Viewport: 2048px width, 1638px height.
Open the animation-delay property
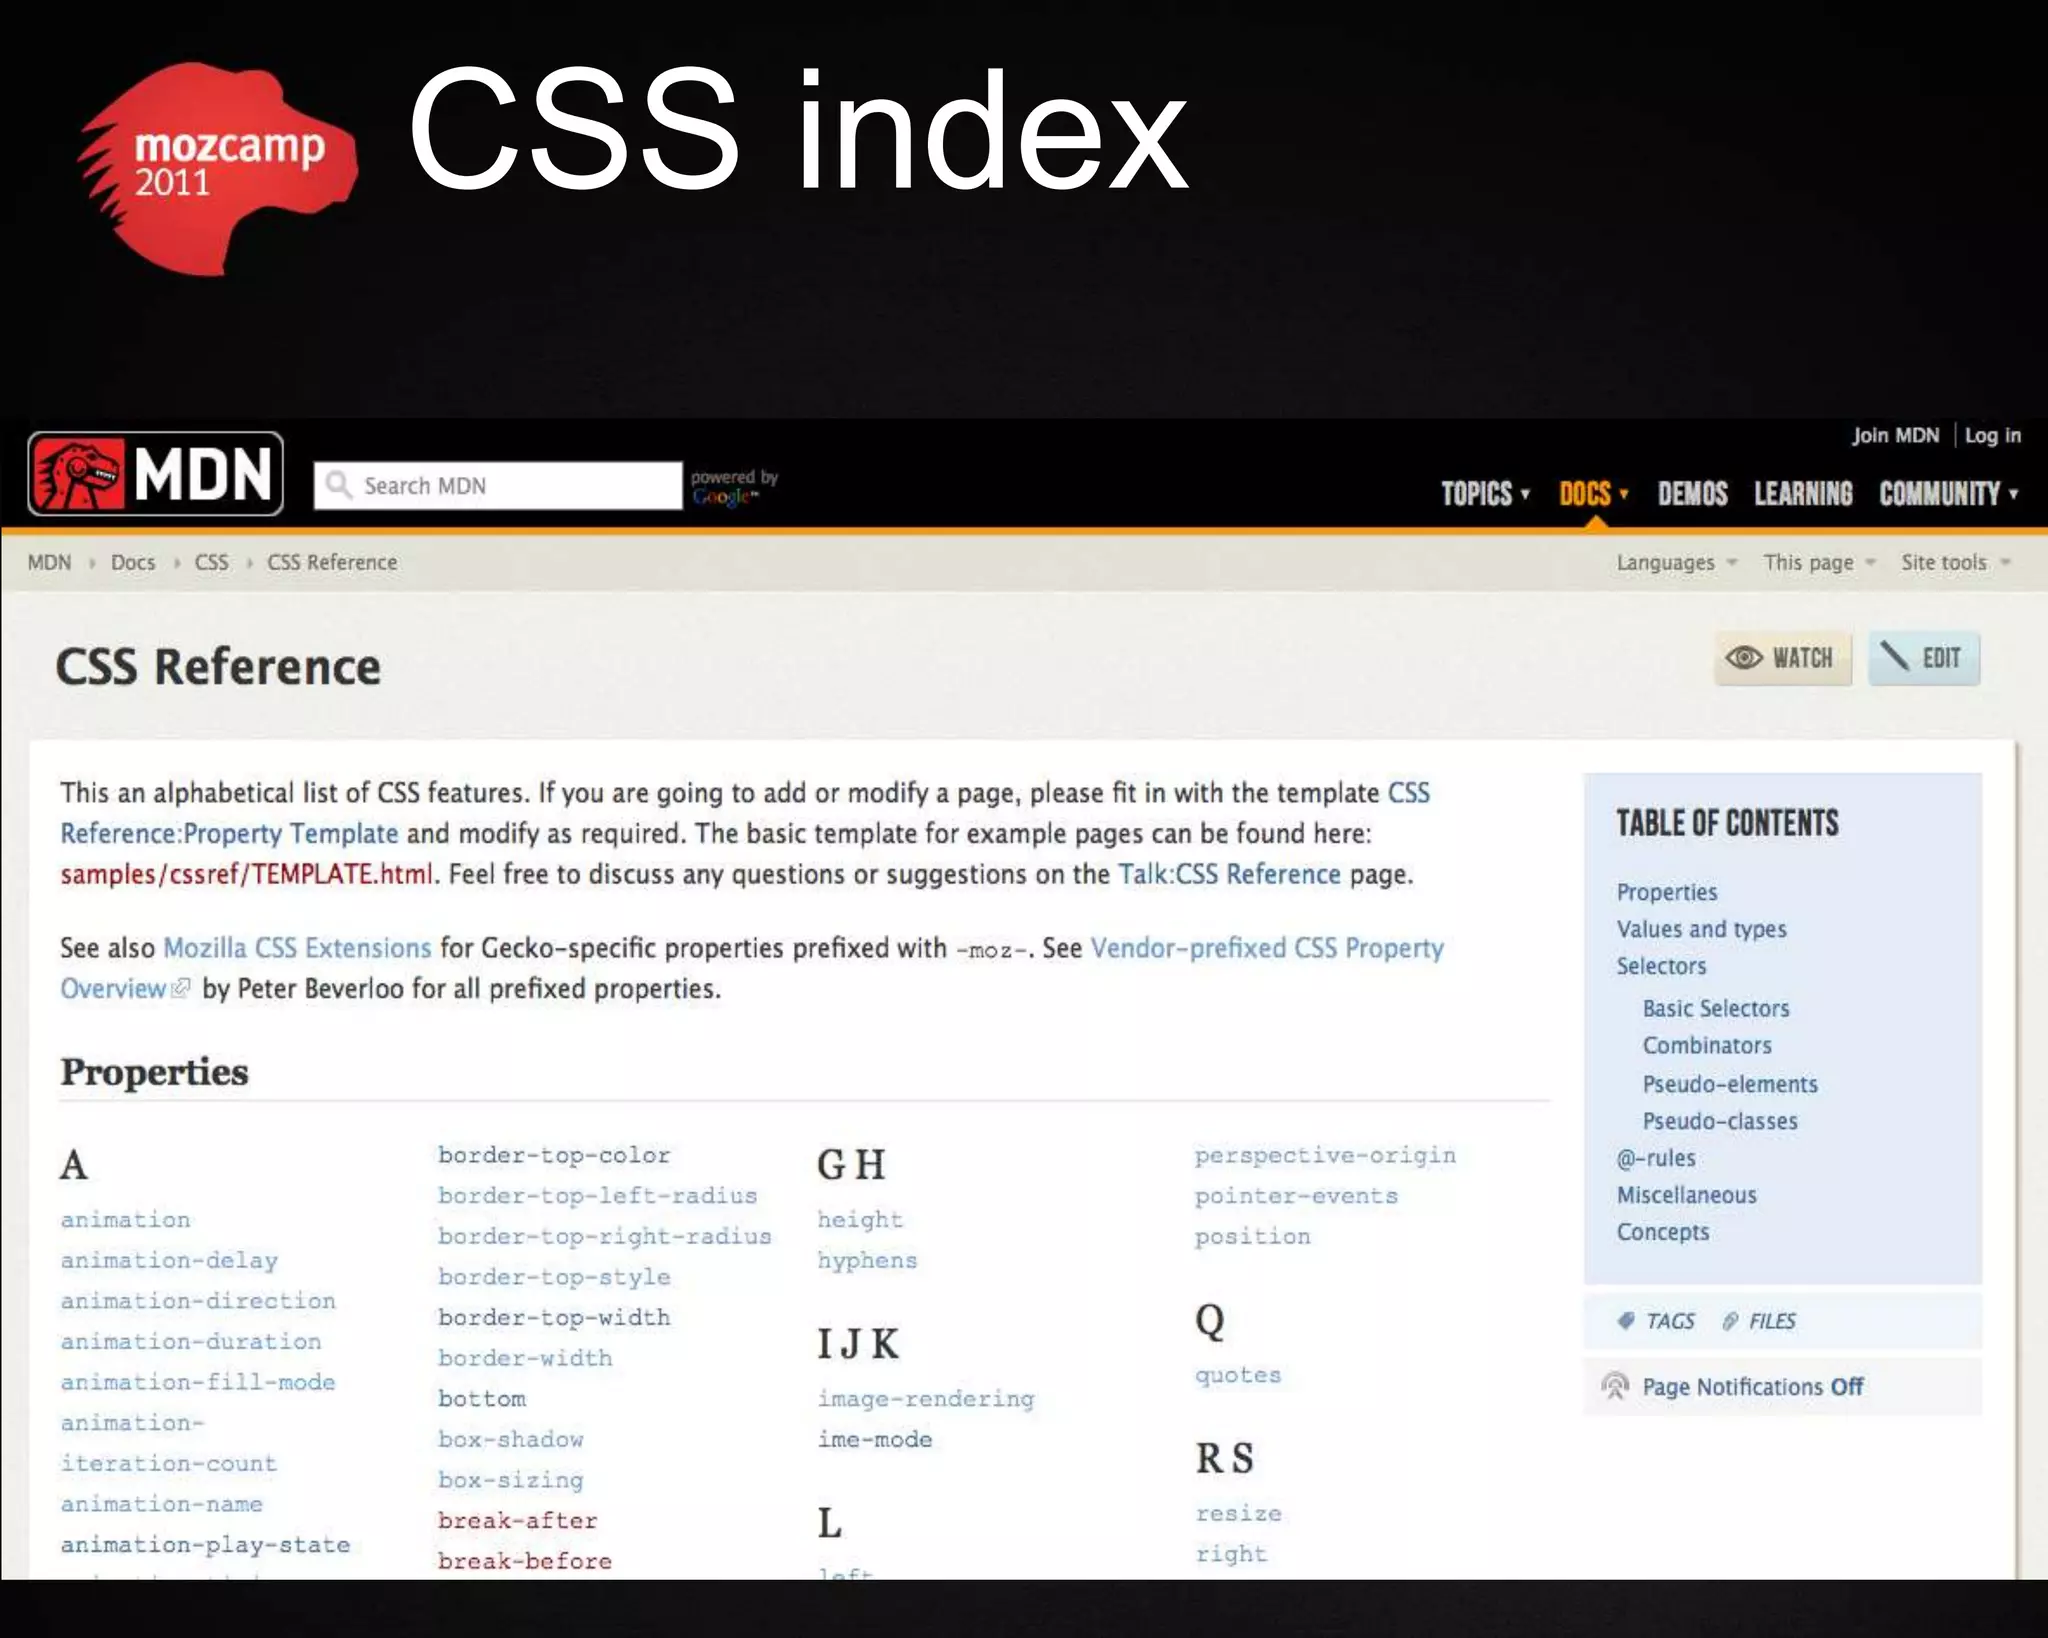(169, 1261)
